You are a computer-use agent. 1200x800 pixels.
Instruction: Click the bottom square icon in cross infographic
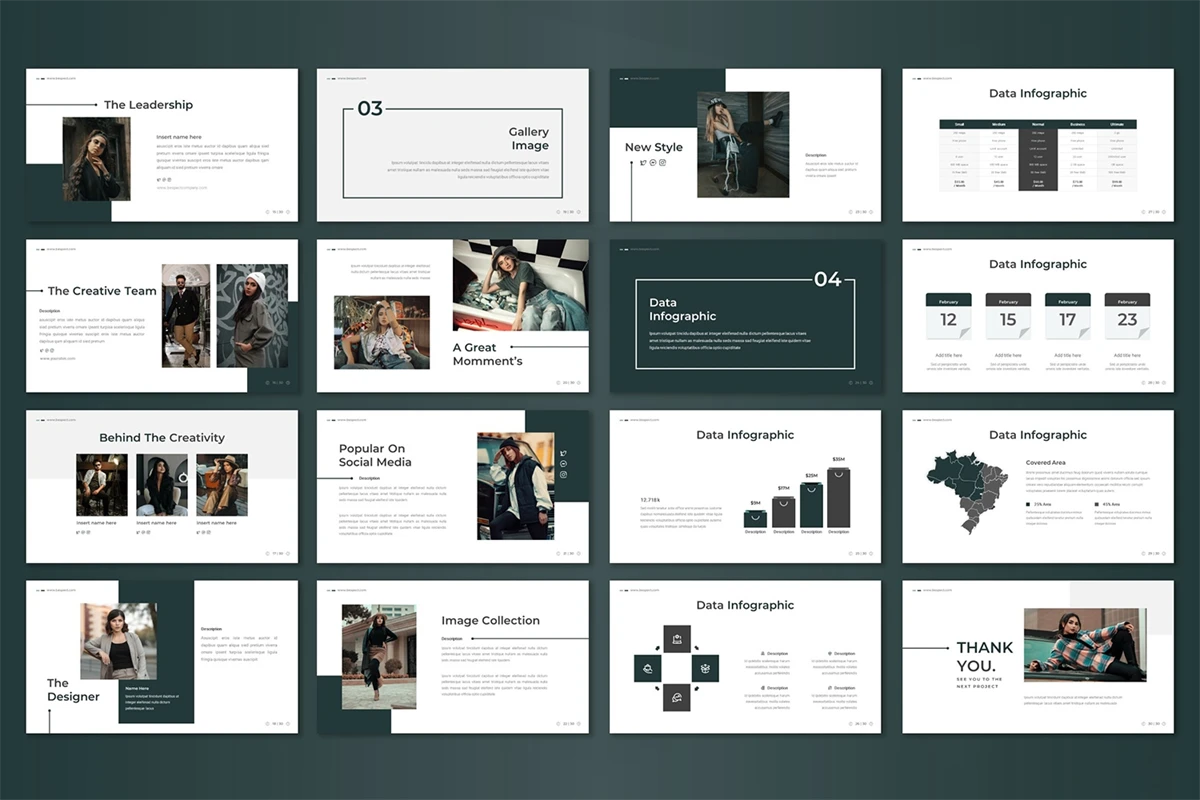[x=677, y=697]
